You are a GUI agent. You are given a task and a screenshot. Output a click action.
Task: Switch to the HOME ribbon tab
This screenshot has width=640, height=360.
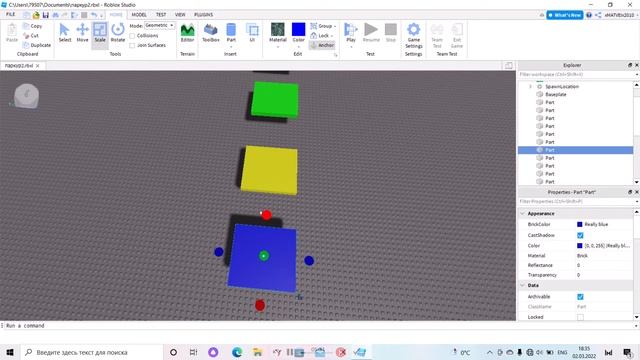point(116,15)
